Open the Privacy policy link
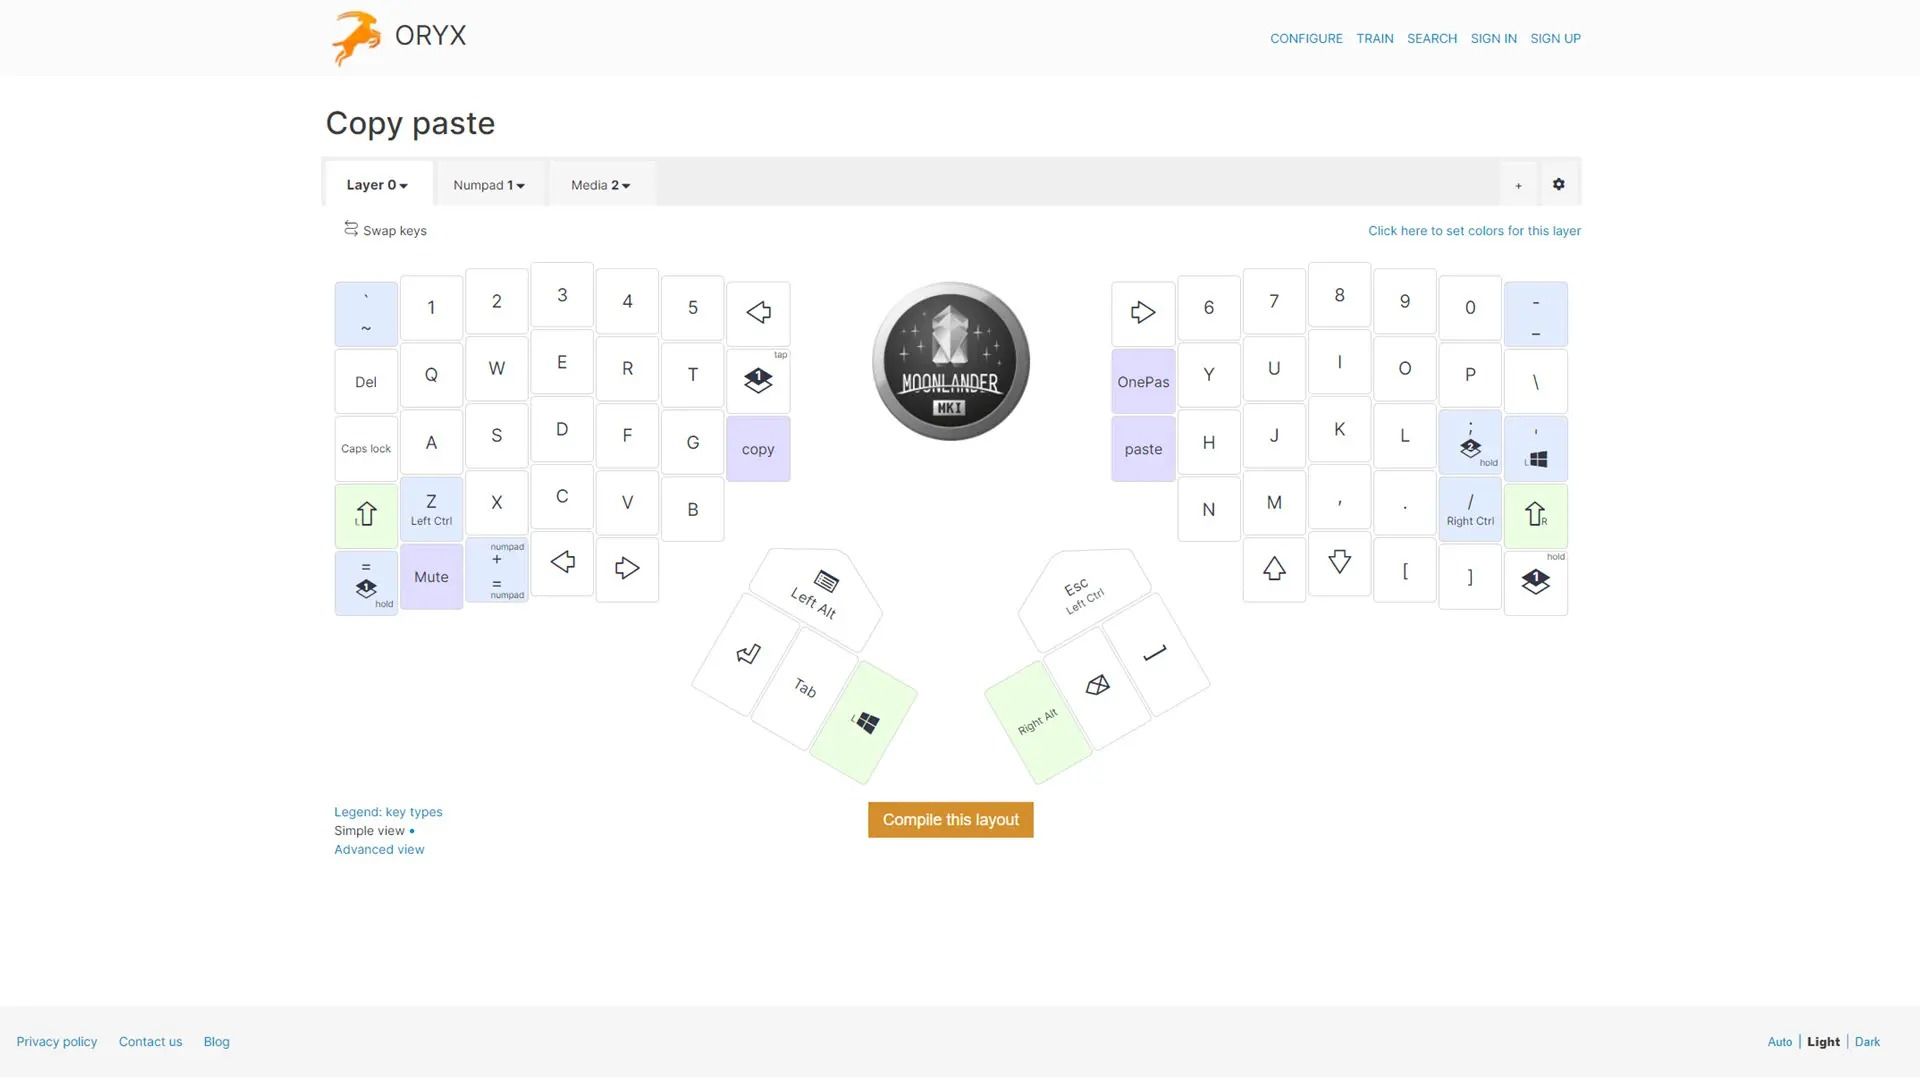 click(57, 1041)
